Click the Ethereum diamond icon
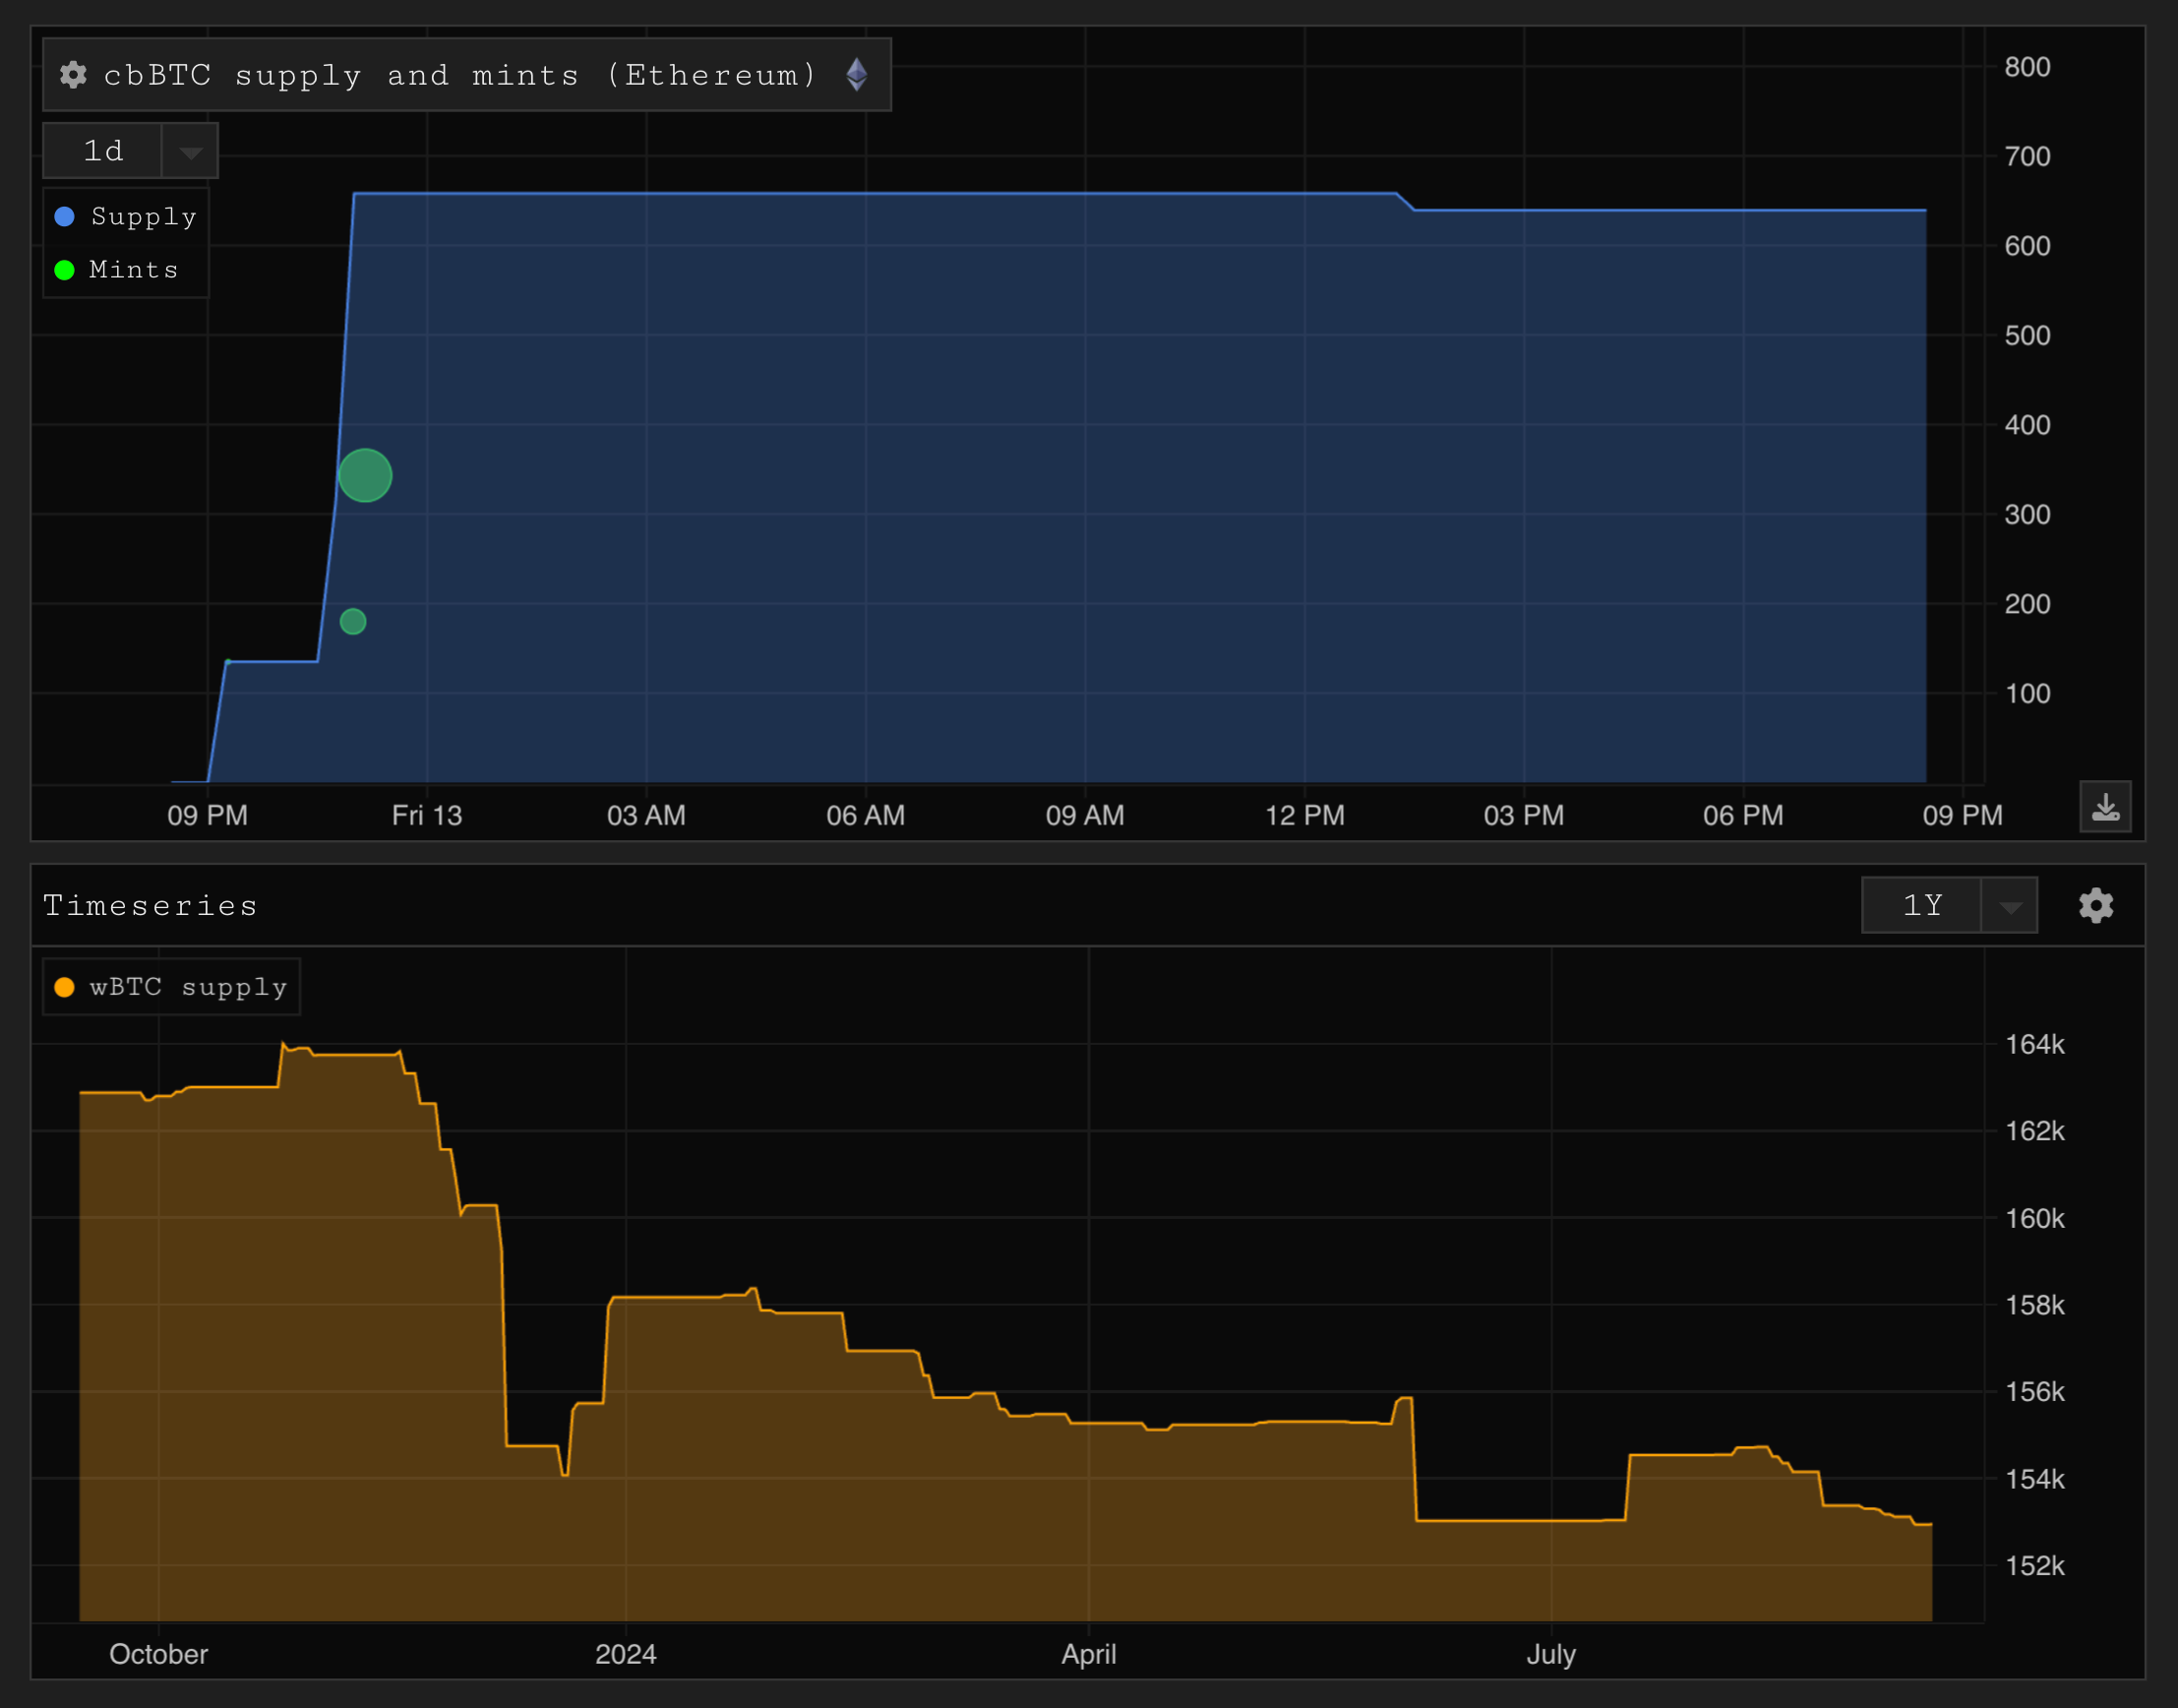 [x=857, y=75]
